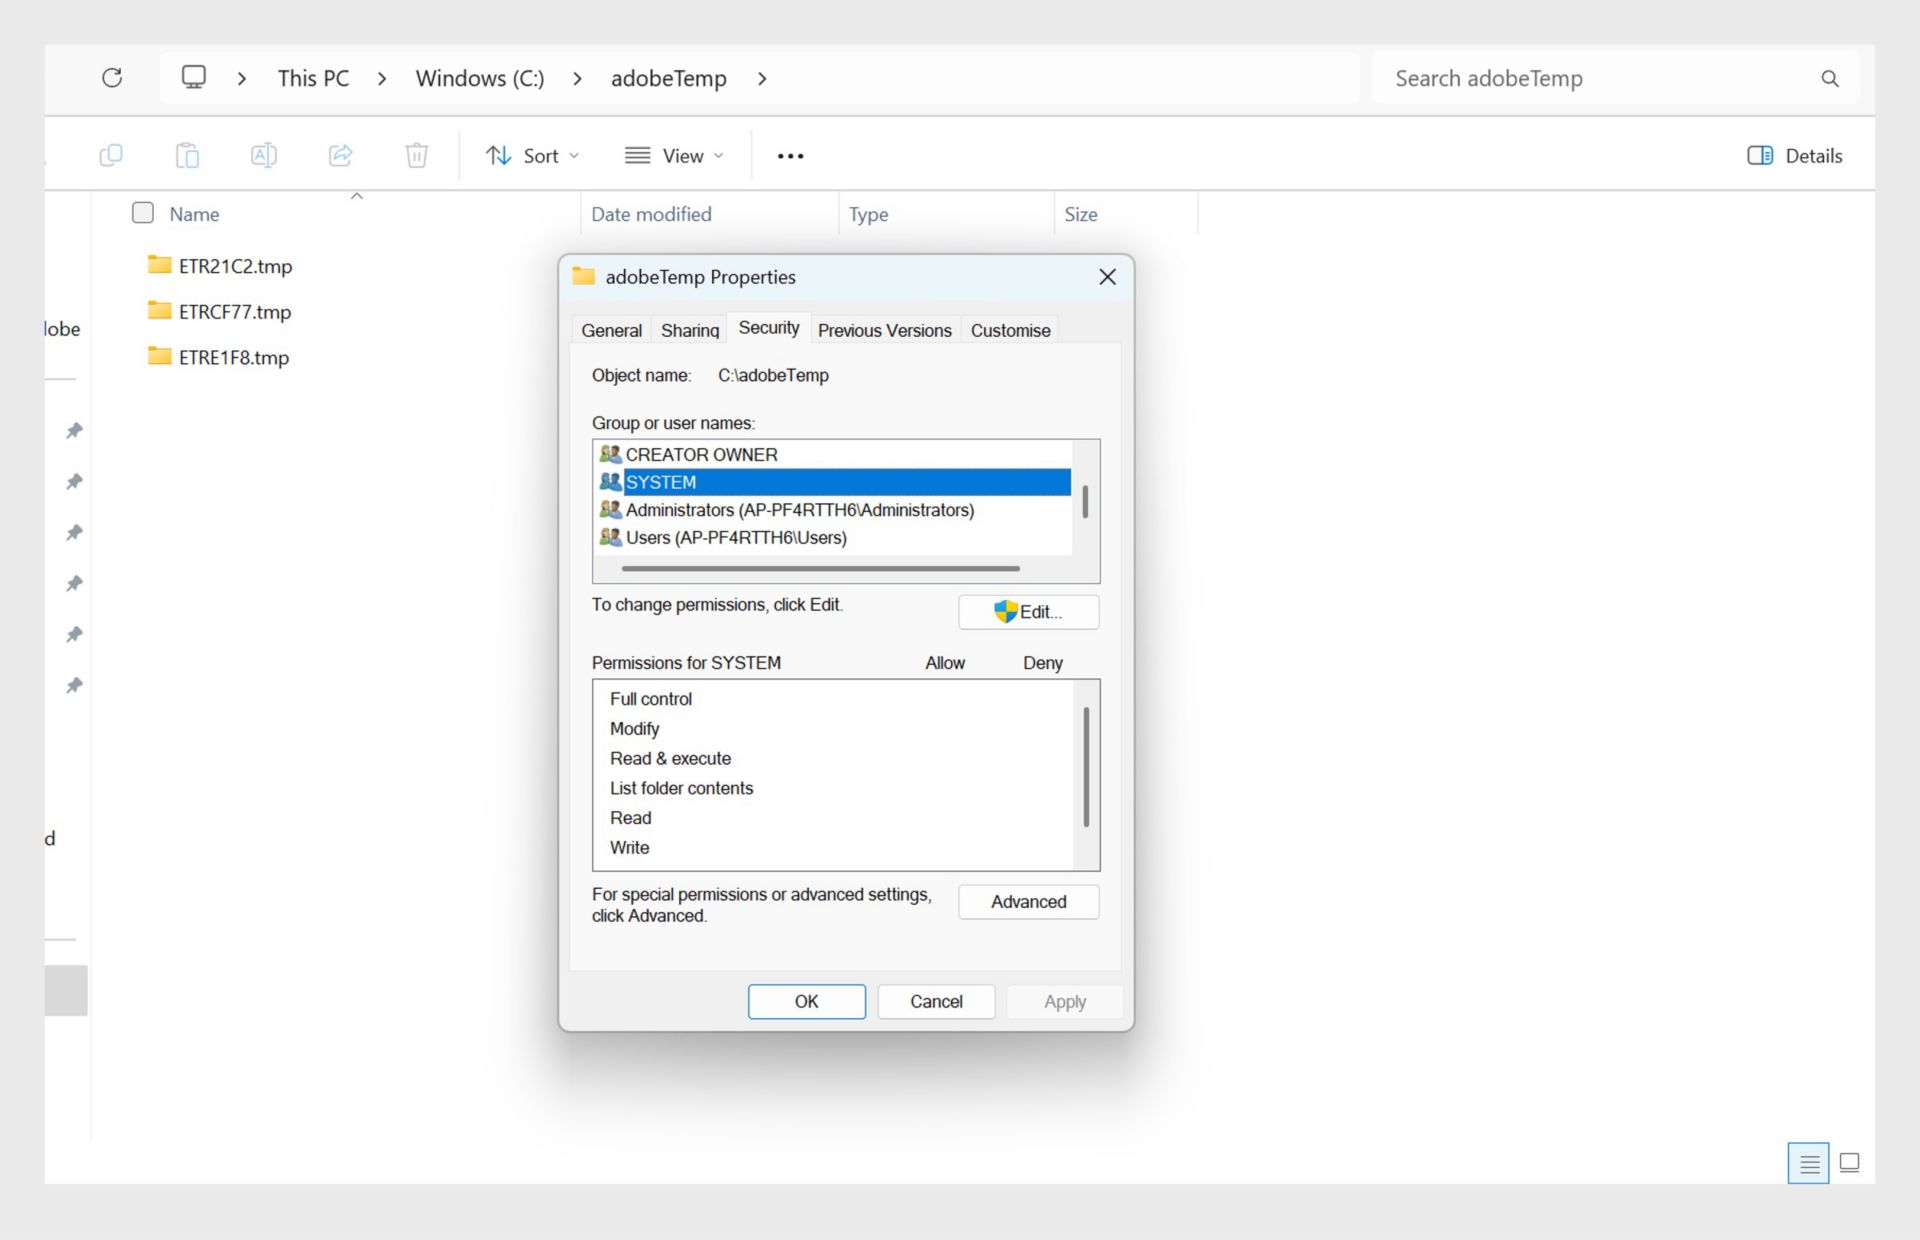Switch to the Previous Versions tab

(884, 330)
